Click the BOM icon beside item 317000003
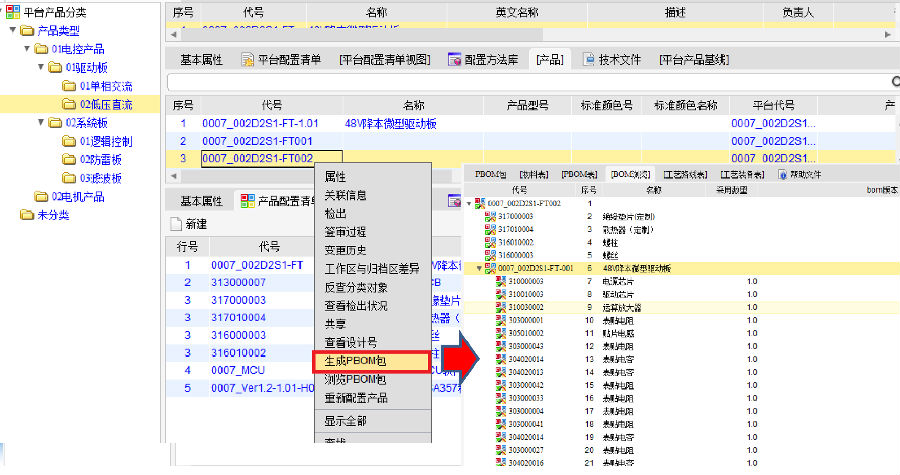The width and height of the screenshot is (900, 475). tap(490, 216)
